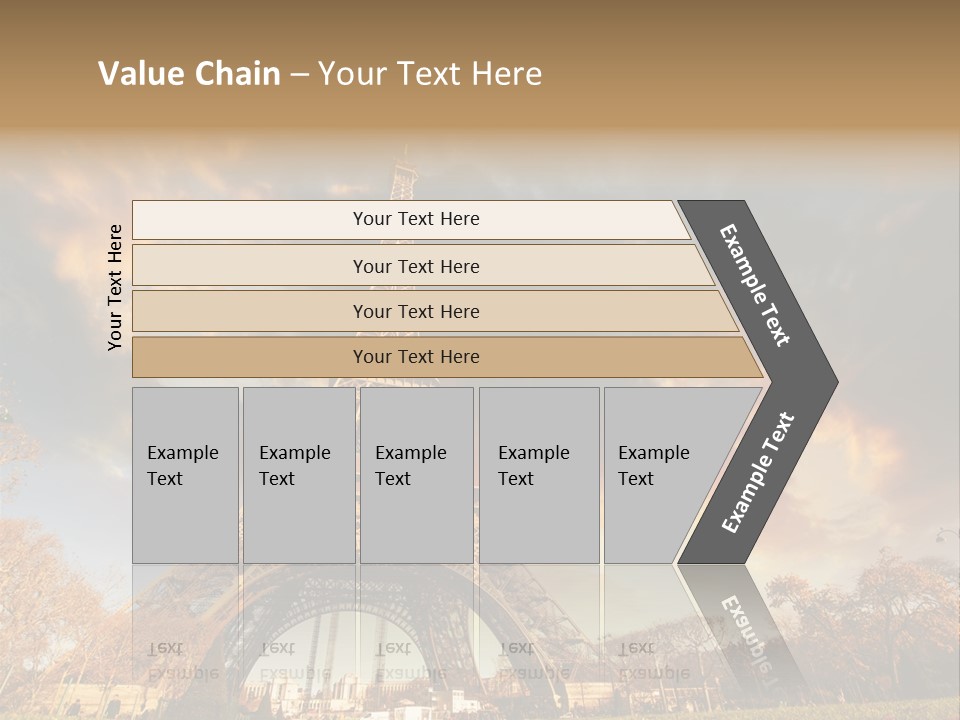Select the reflected text below the second box
The height and width of the screenshot is (720, 960).
pyautogui.click(x=293, y=661)
